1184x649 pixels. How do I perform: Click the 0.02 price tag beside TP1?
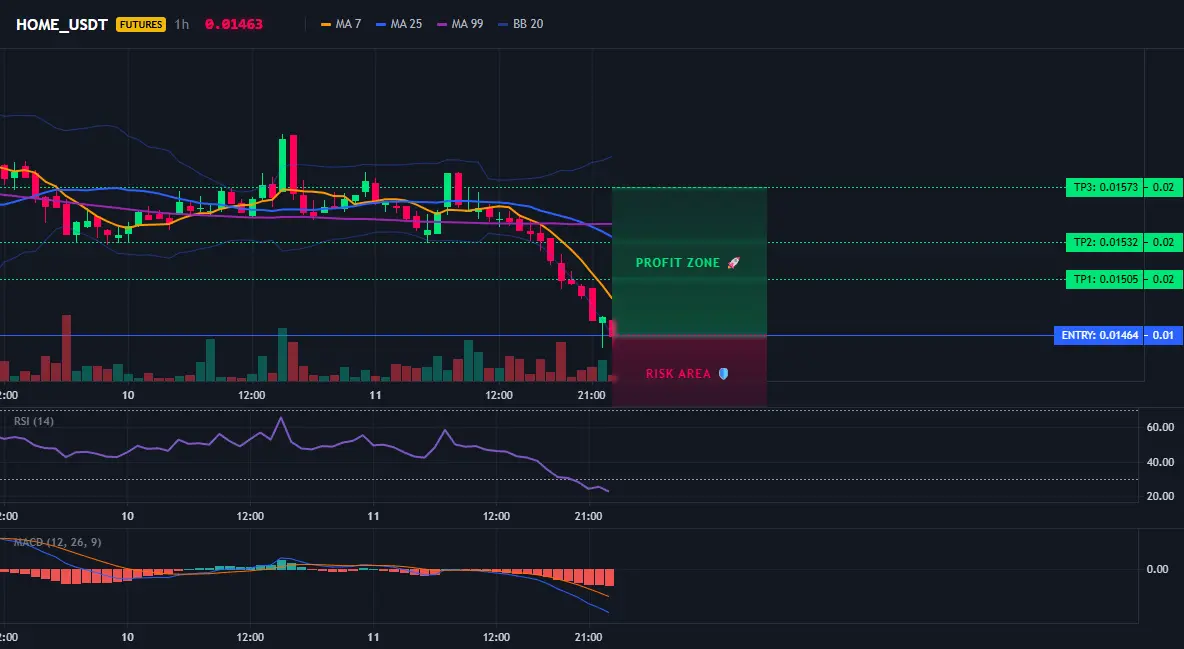(1164, 280)
